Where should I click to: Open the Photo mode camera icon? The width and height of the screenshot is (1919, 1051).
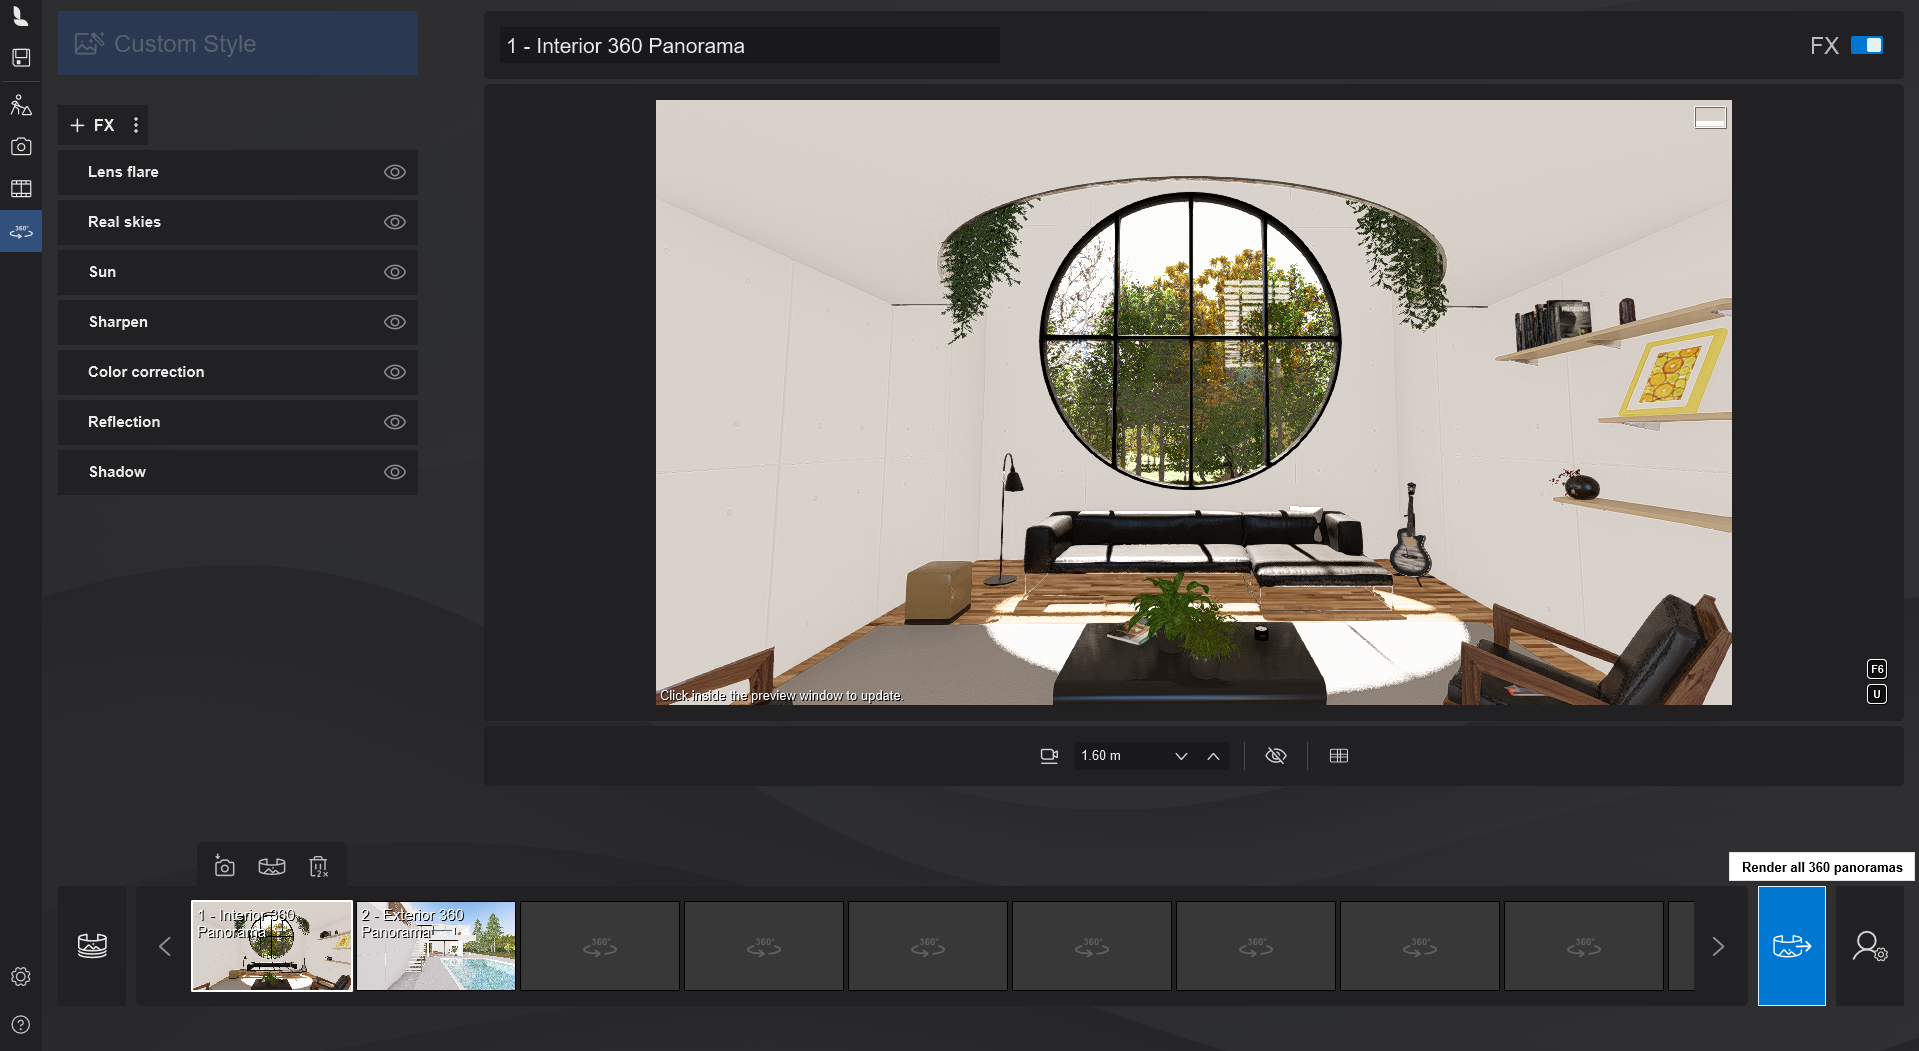point(21,147)
